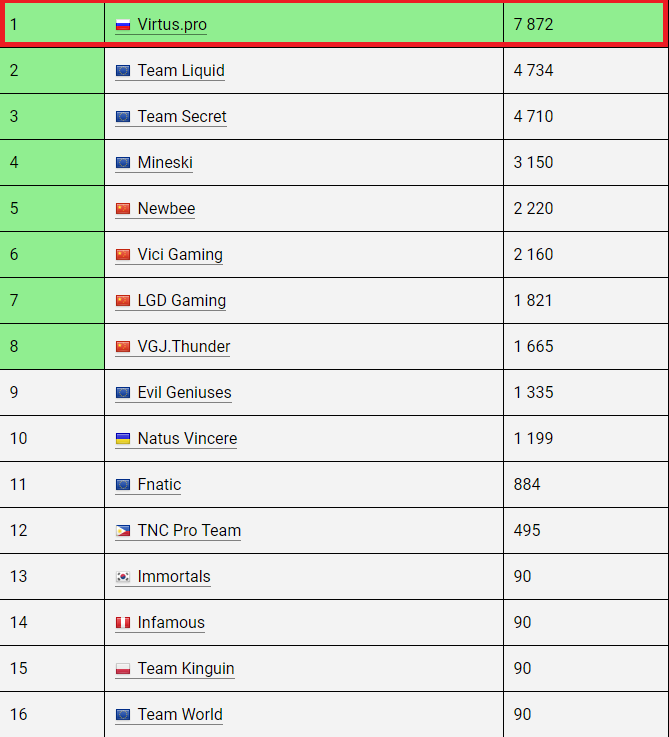Click the flag icon next to VGJ.Thunder
This screenshot has width=669, height=737.
pyautogui.click(x=123, y=347)
